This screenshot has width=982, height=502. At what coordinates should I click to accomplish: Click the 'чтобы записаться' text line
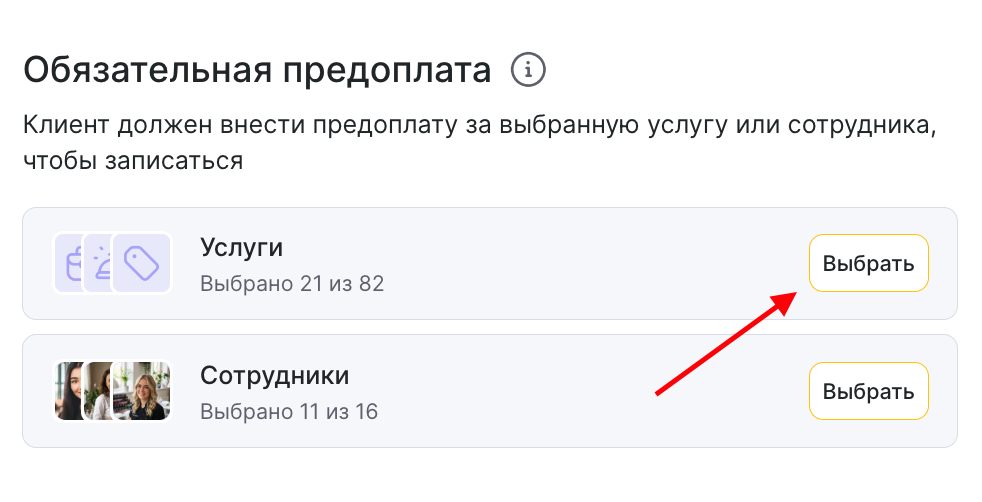pyautogui.click(x=133, y=161)
